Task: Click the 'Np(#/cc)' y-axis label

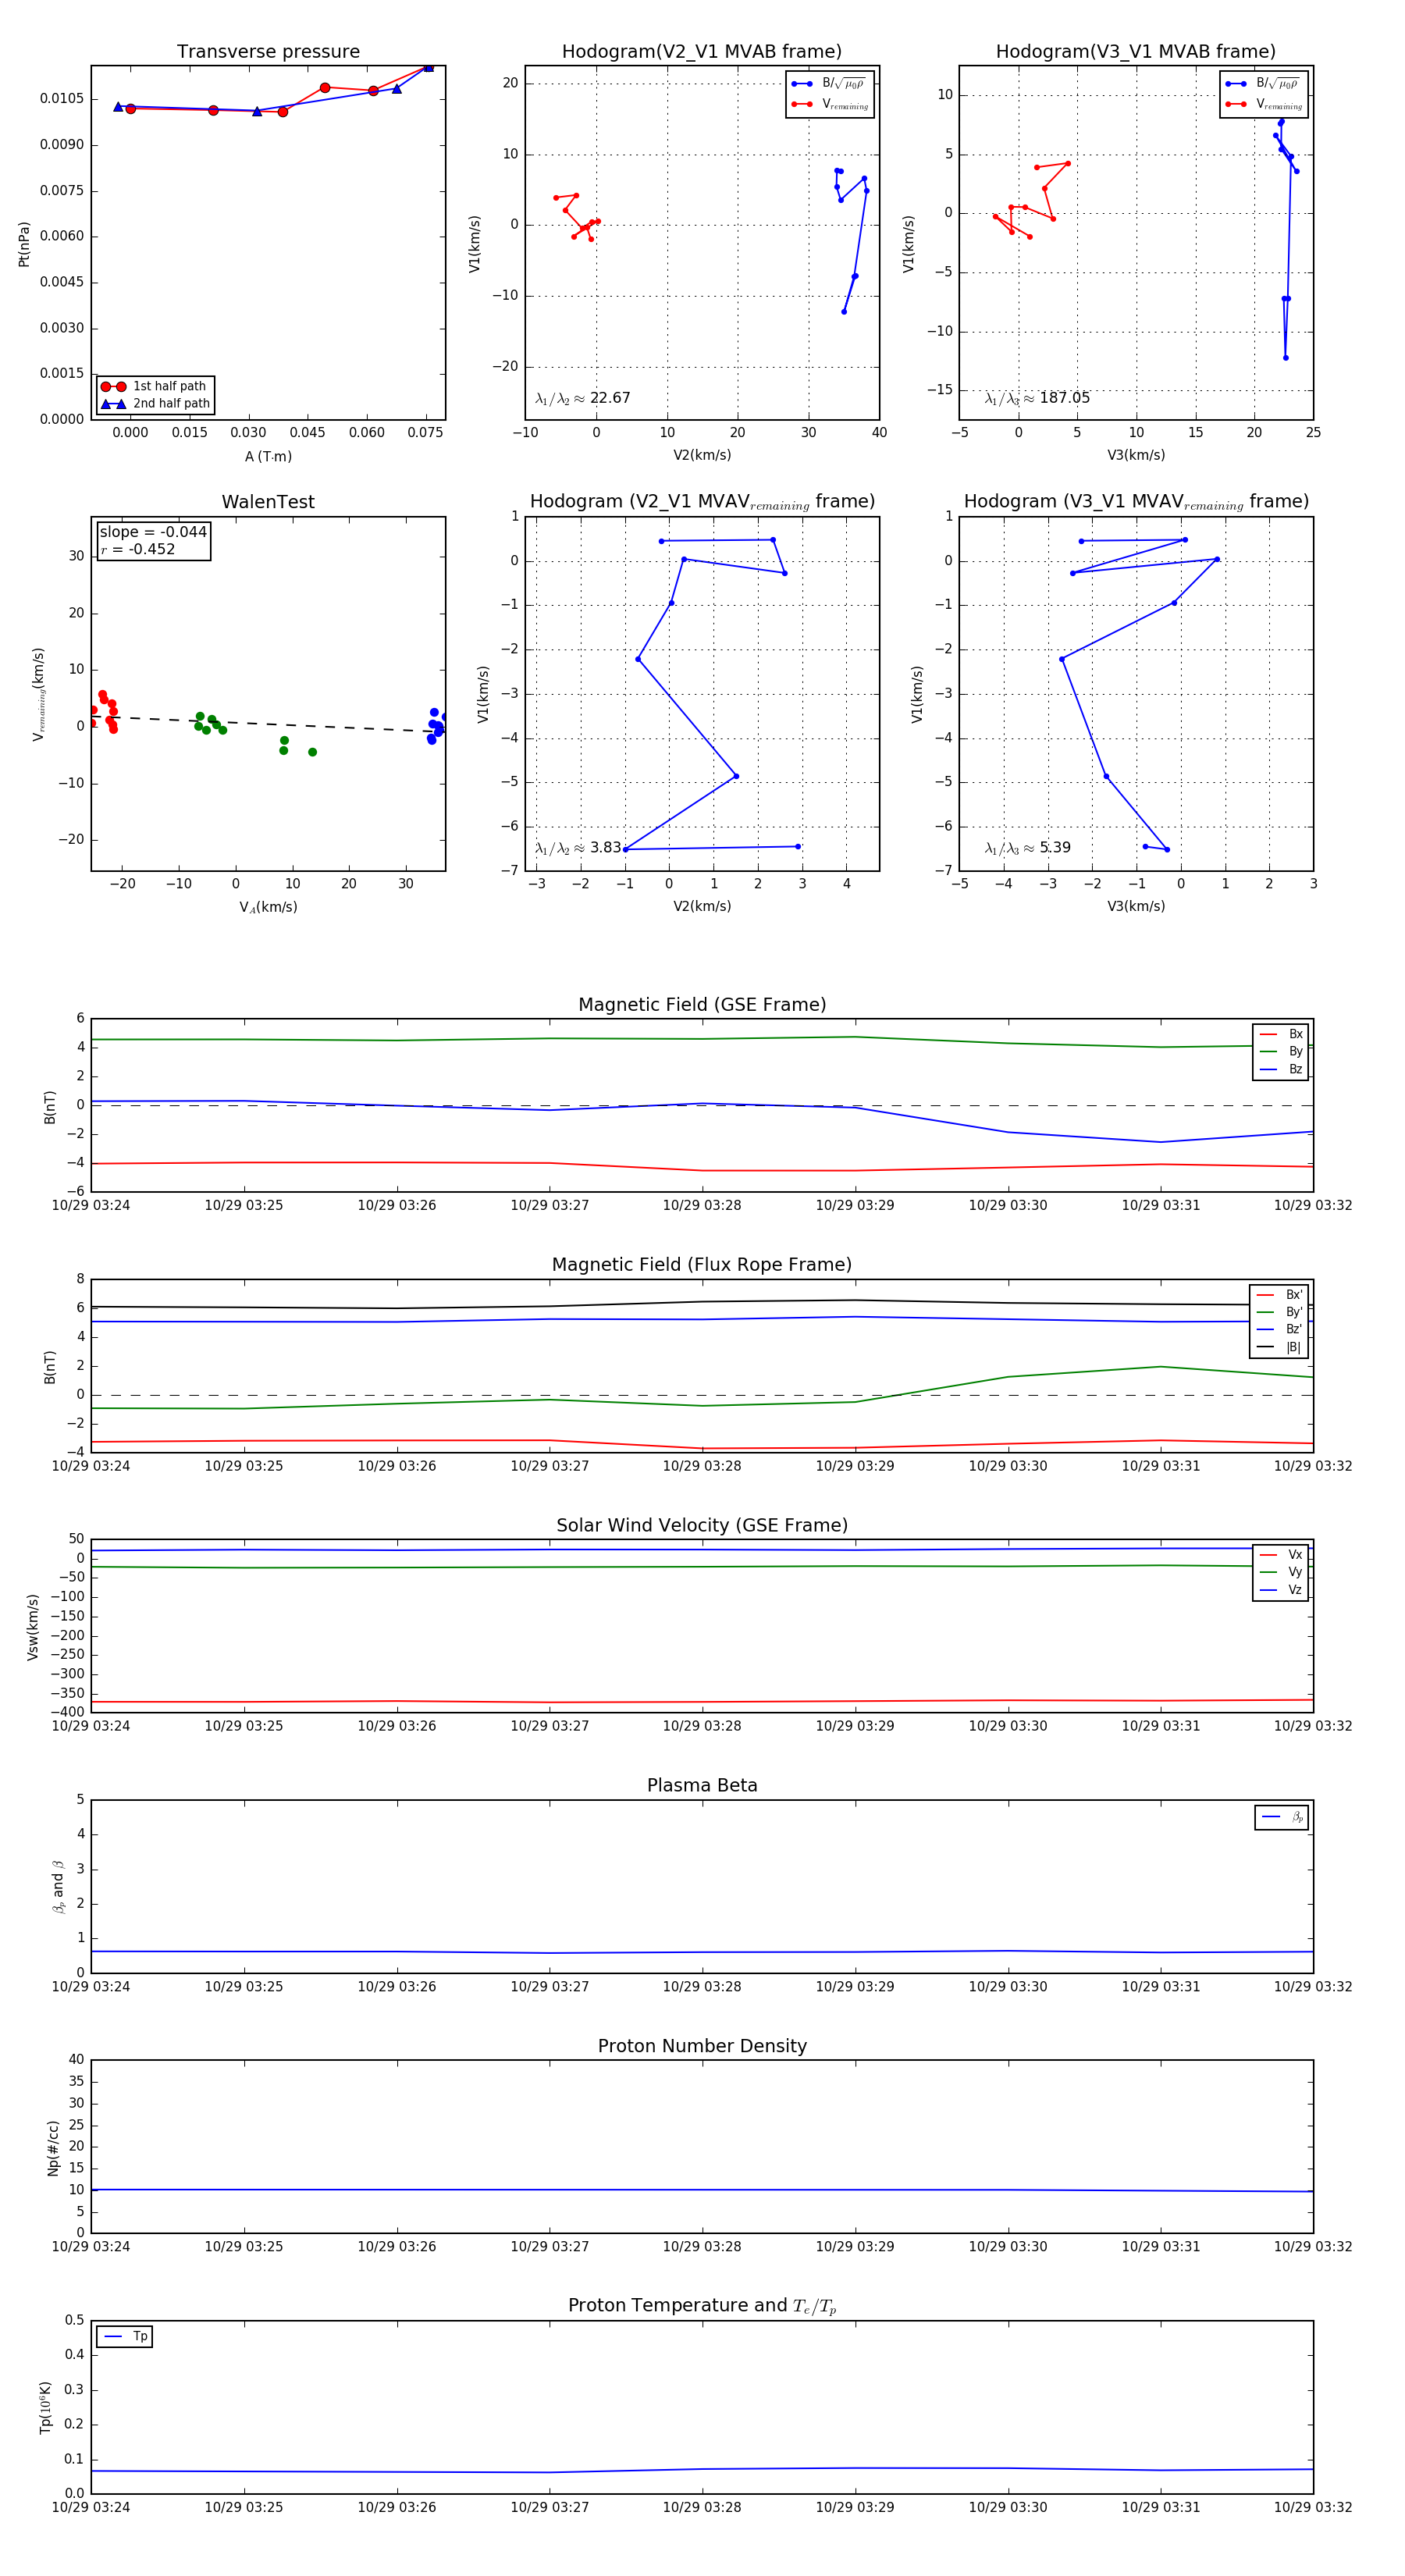Action: click(x=53, y=2147)
